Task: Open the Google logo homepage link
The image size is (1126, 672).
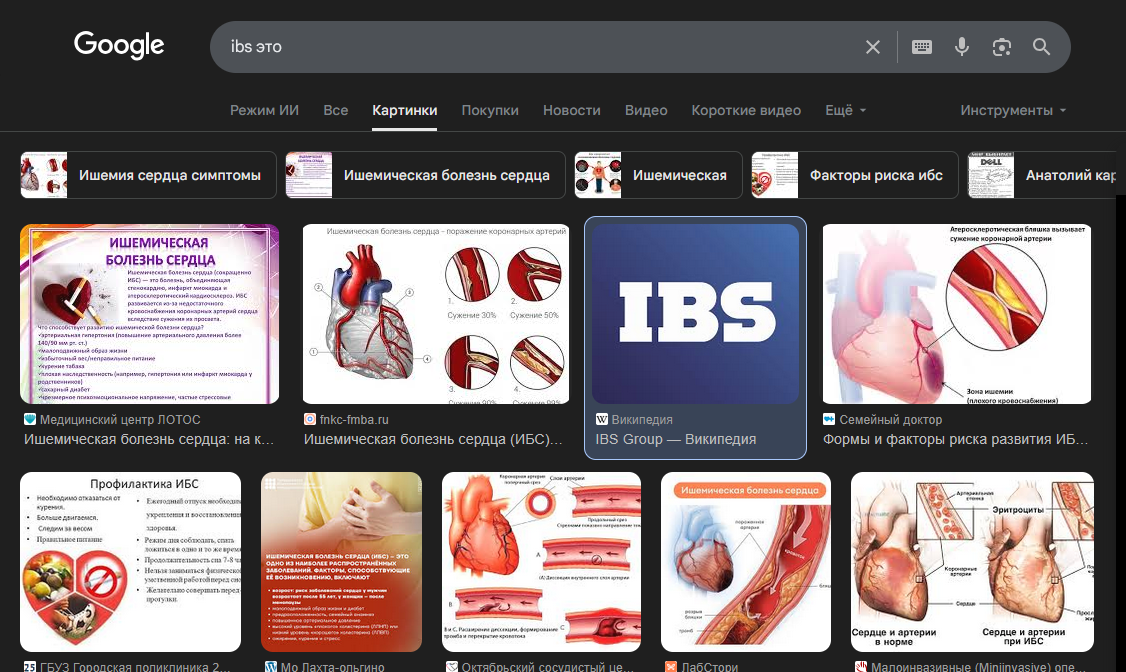Action: pyautogui.click(x=119, y=45)
